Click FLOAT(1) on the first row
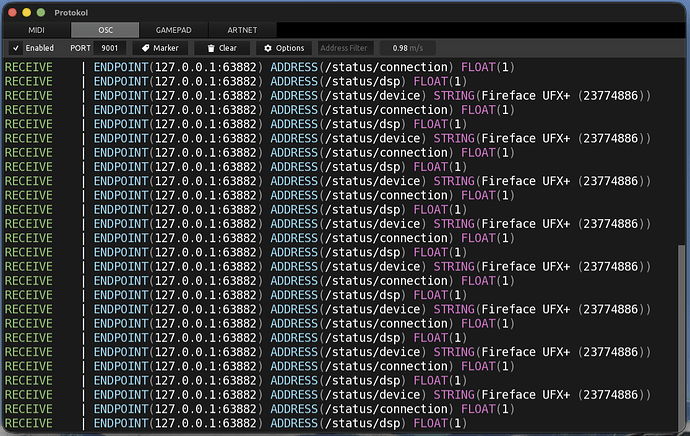Screen dimensions: 690x436 point(488,67)
